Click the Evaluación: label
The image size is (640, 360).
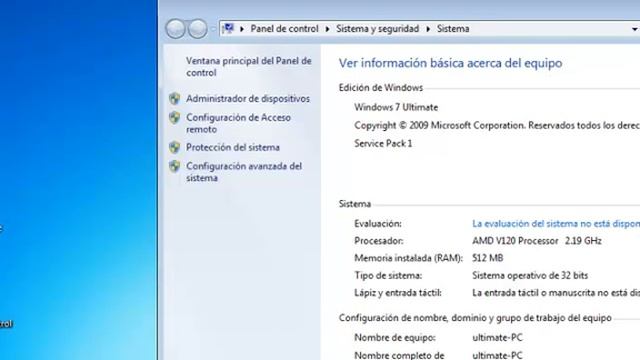(x=378, y=224)
